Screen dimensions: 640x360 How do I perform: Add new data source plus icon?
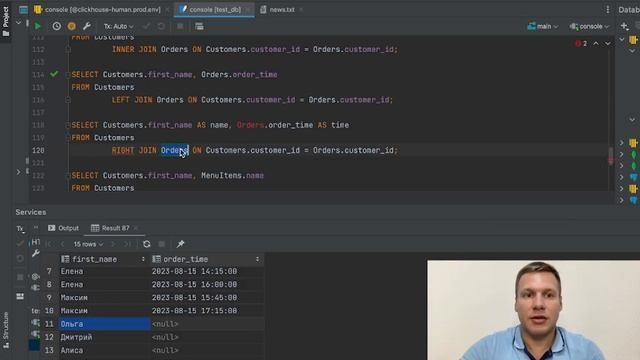624,26
